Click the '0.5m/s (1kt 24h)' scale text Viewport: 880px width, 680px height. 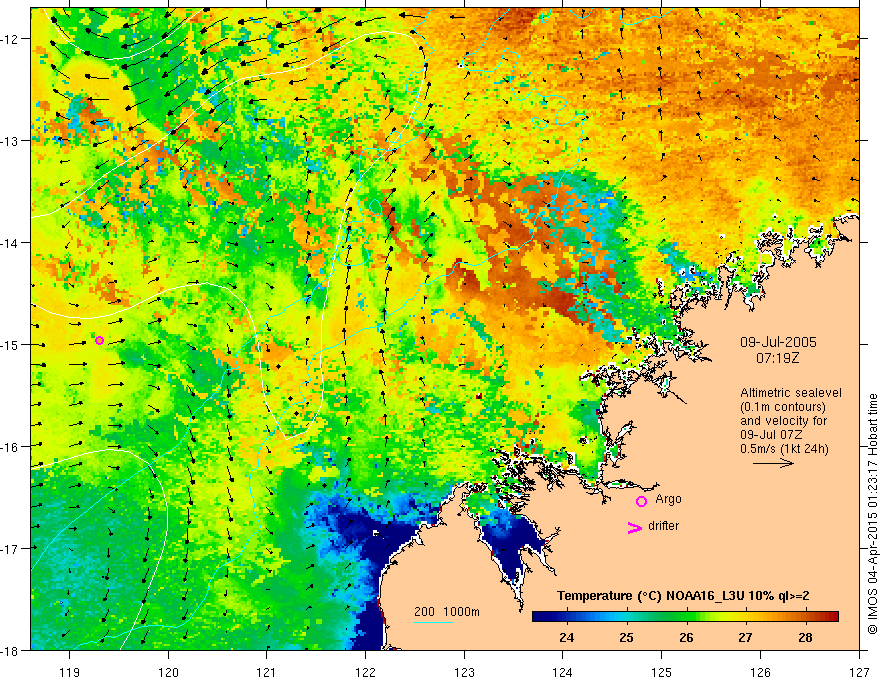pyautogui.click(x=784, y=449)
